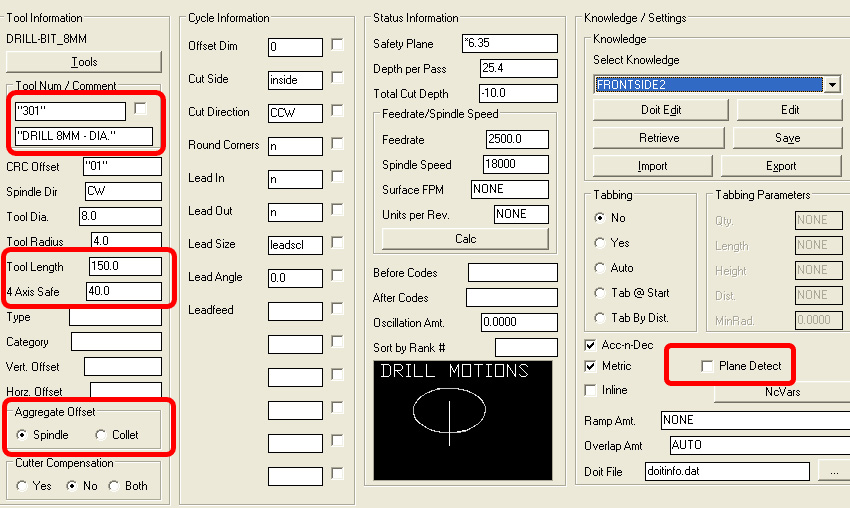The height and width of the screenshot is (508, 850).
Task: Edit the Tool Dia. value 8.0
Action: 120,216
